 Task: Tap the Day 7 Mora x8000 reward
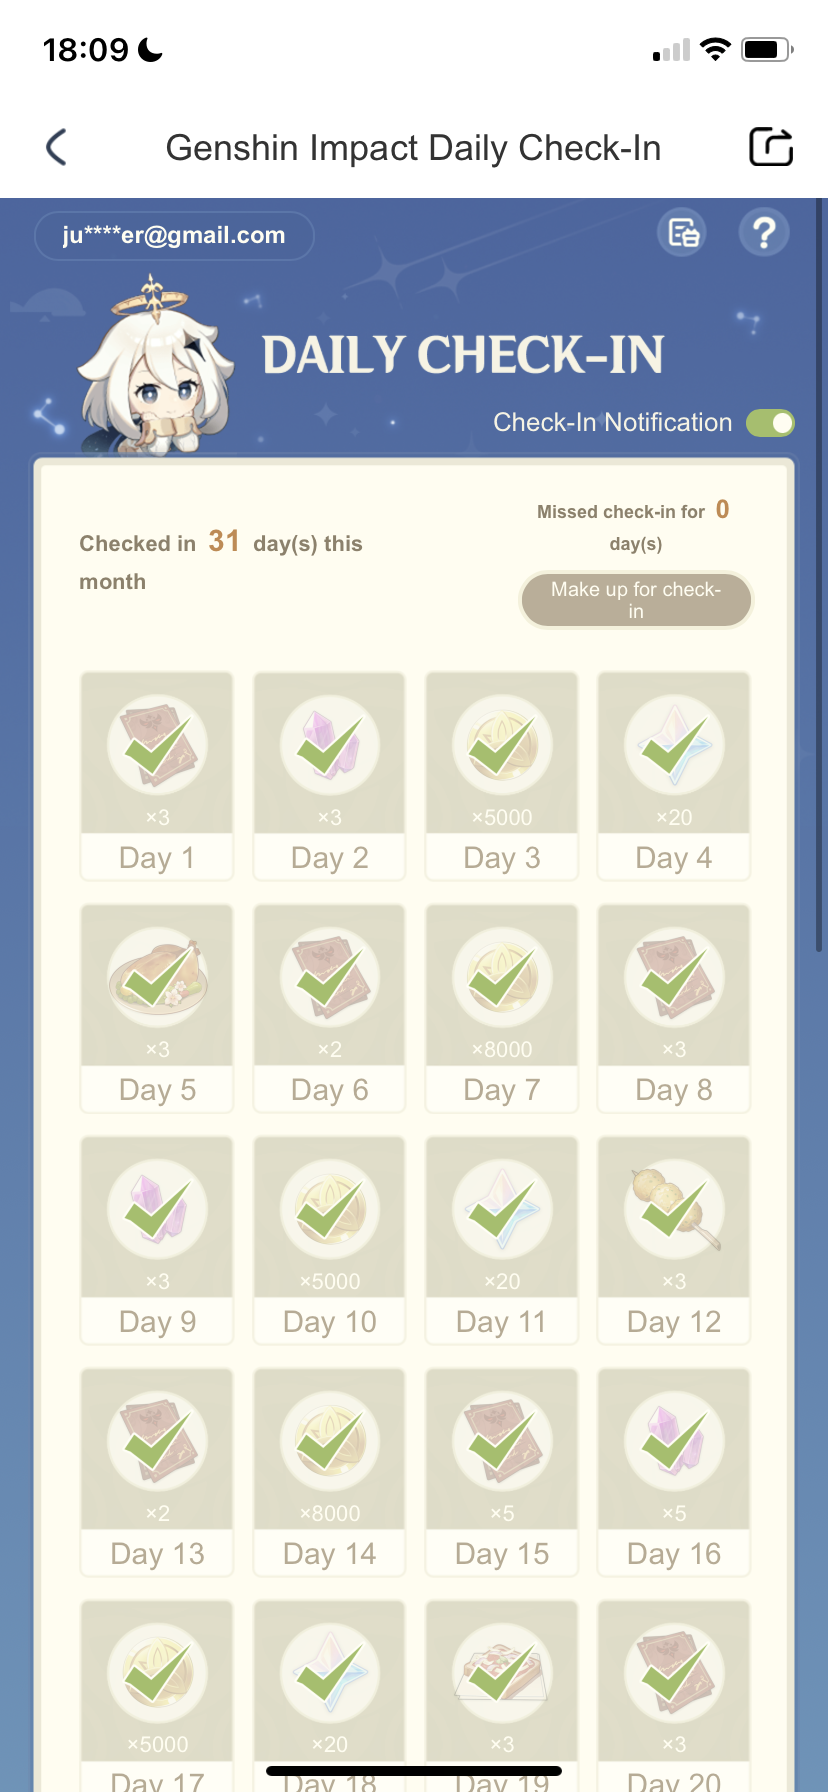[x=502, y=1008]
